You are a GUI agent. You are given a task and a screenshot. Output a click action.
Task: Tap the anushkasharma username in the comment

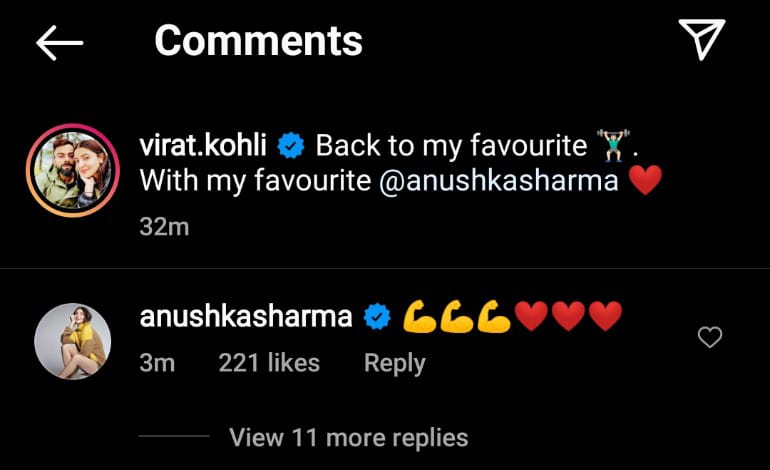pos(246,317)
